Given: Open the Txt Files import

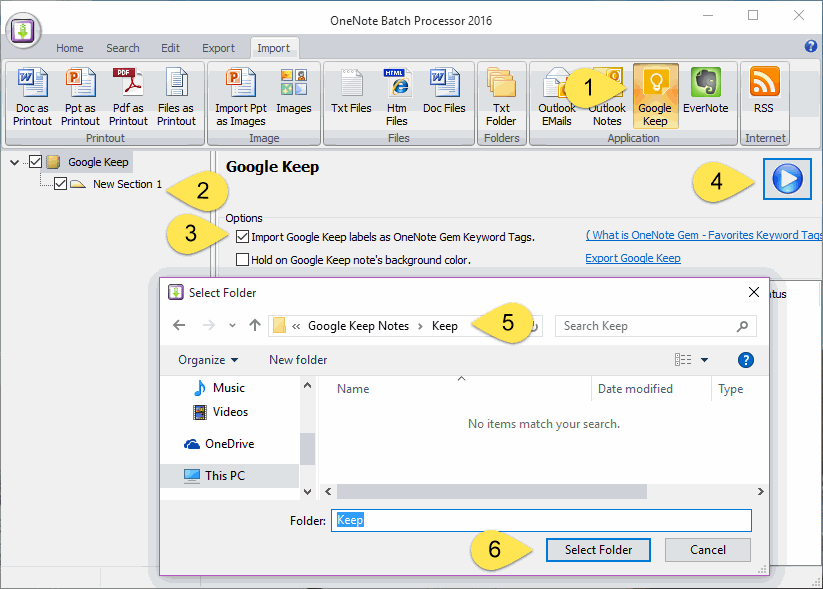Looking at the screenshot, I should pos(351,92).
